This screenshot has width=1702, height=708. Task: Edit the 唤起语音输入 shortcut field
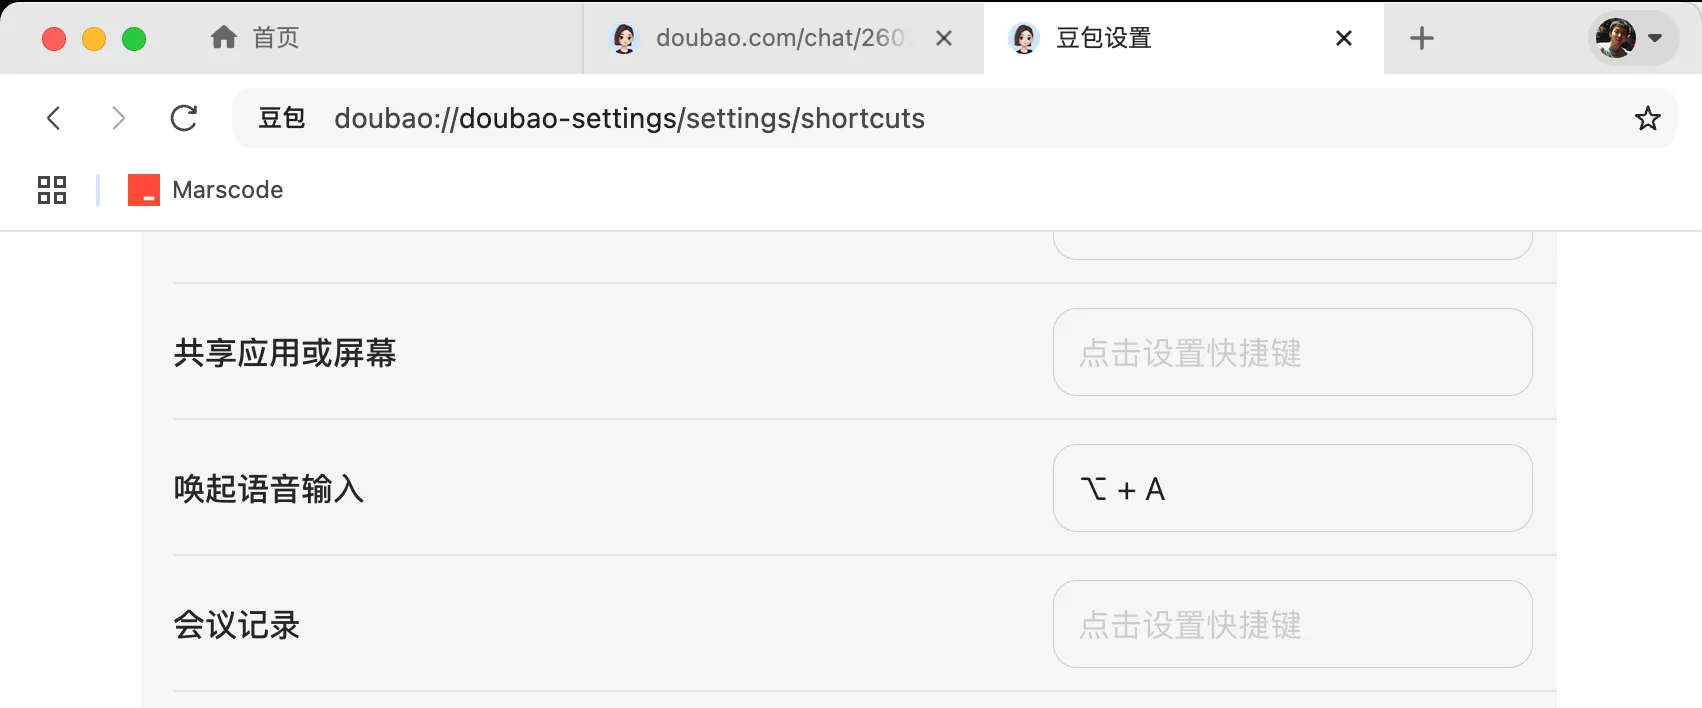[1292, 488]
